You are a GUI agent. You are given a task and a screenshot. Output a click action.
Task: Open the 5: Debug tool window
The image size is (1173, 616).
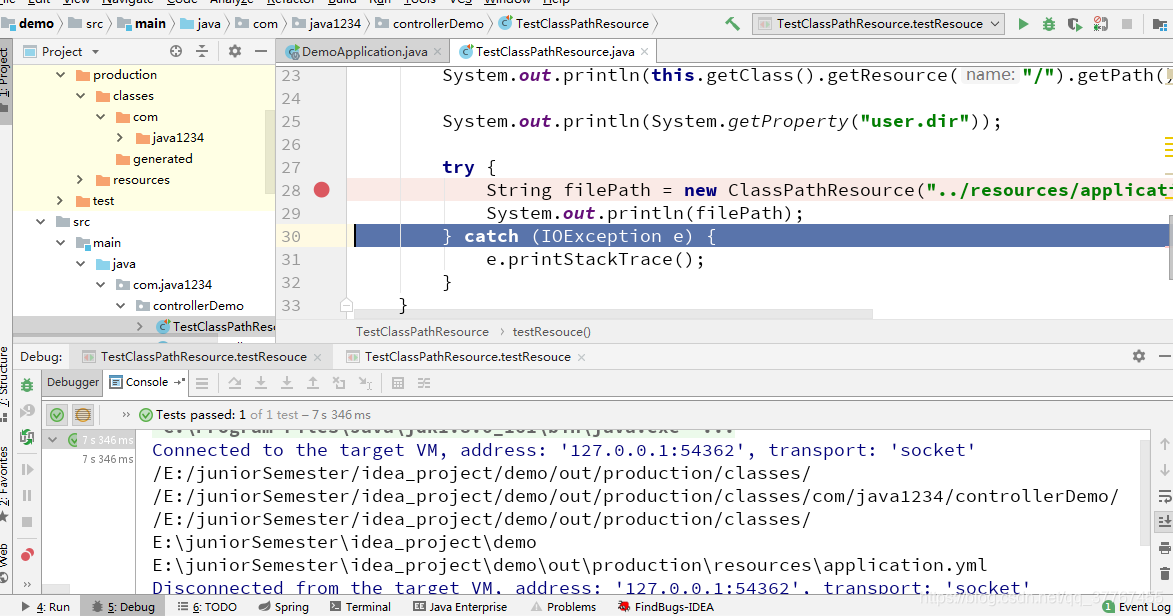click(x=123, y=607)
